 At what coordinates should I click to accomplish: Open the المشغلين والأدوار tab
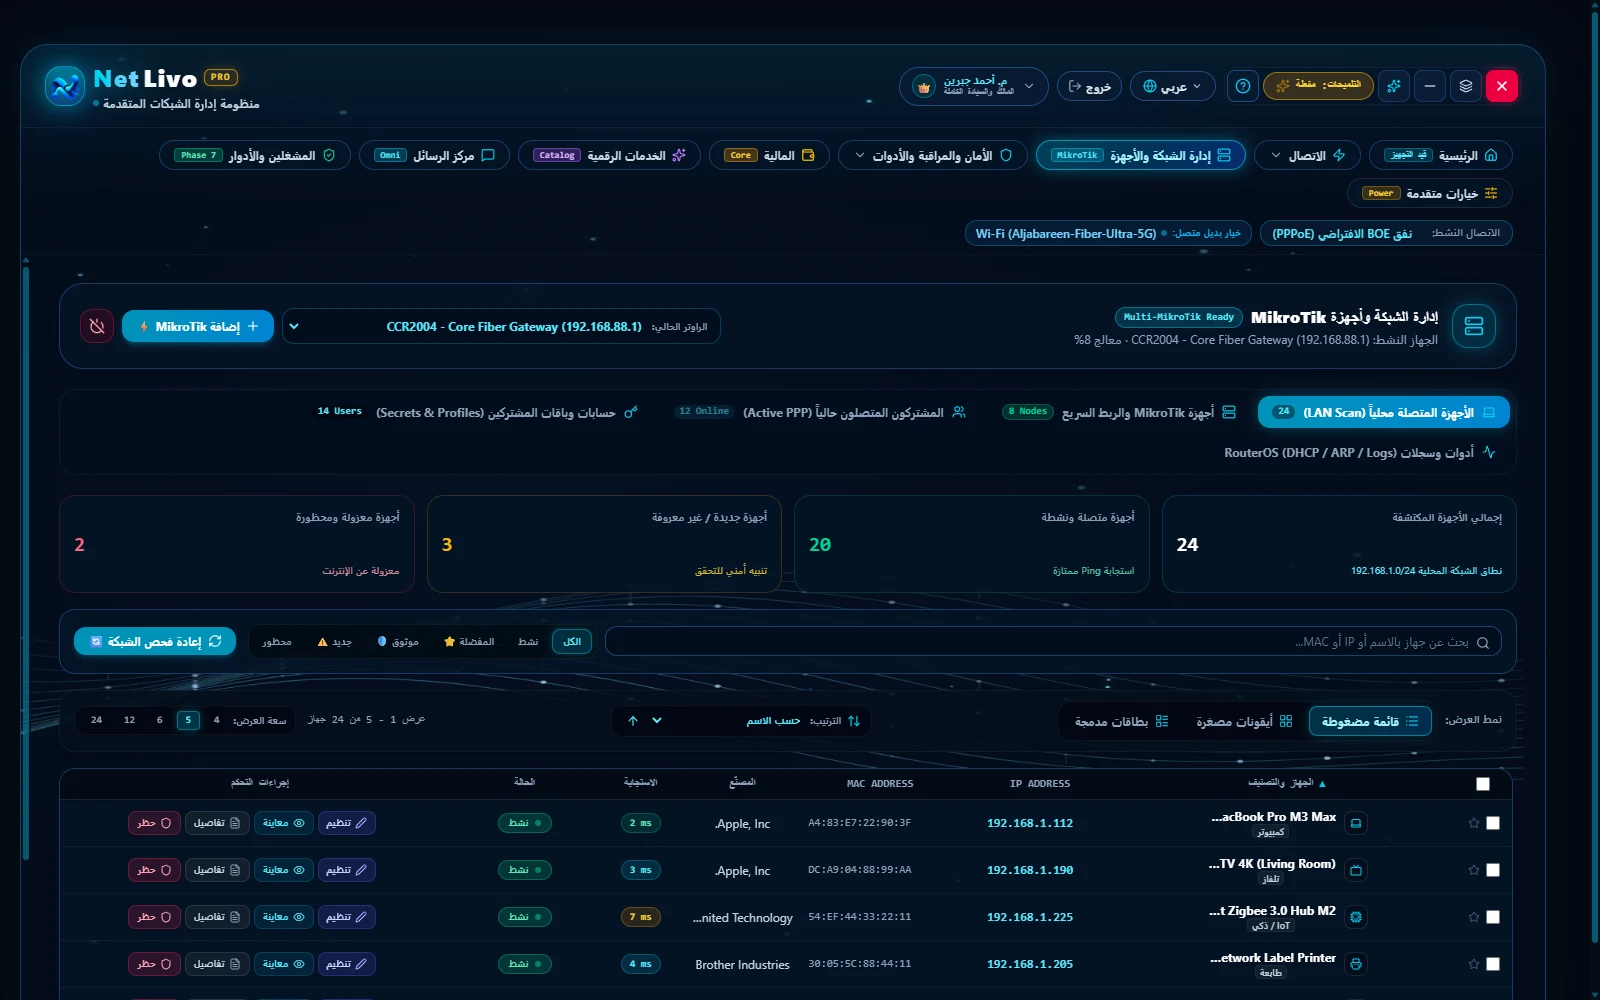click(255, 155)
